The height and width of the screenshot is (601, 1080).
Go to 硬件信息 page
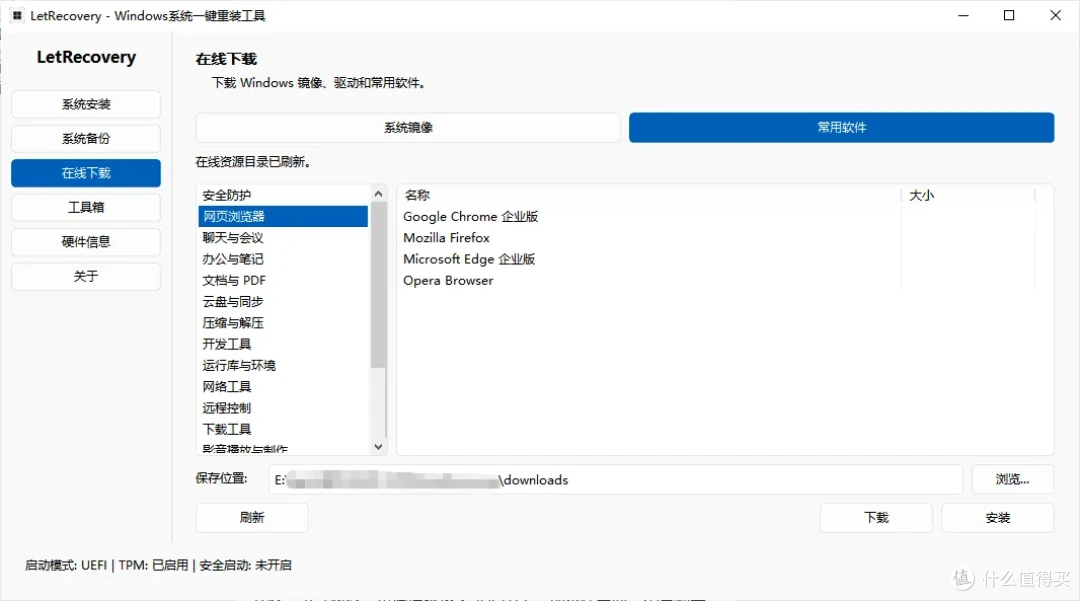(86, 242)
